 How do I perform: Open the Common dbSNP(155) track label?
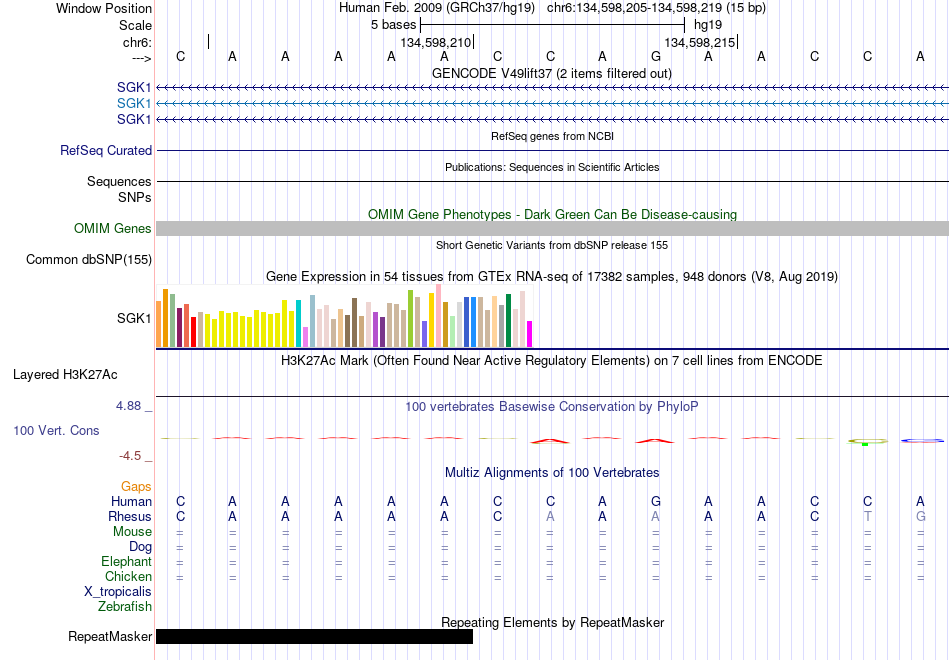coord(89,259)
